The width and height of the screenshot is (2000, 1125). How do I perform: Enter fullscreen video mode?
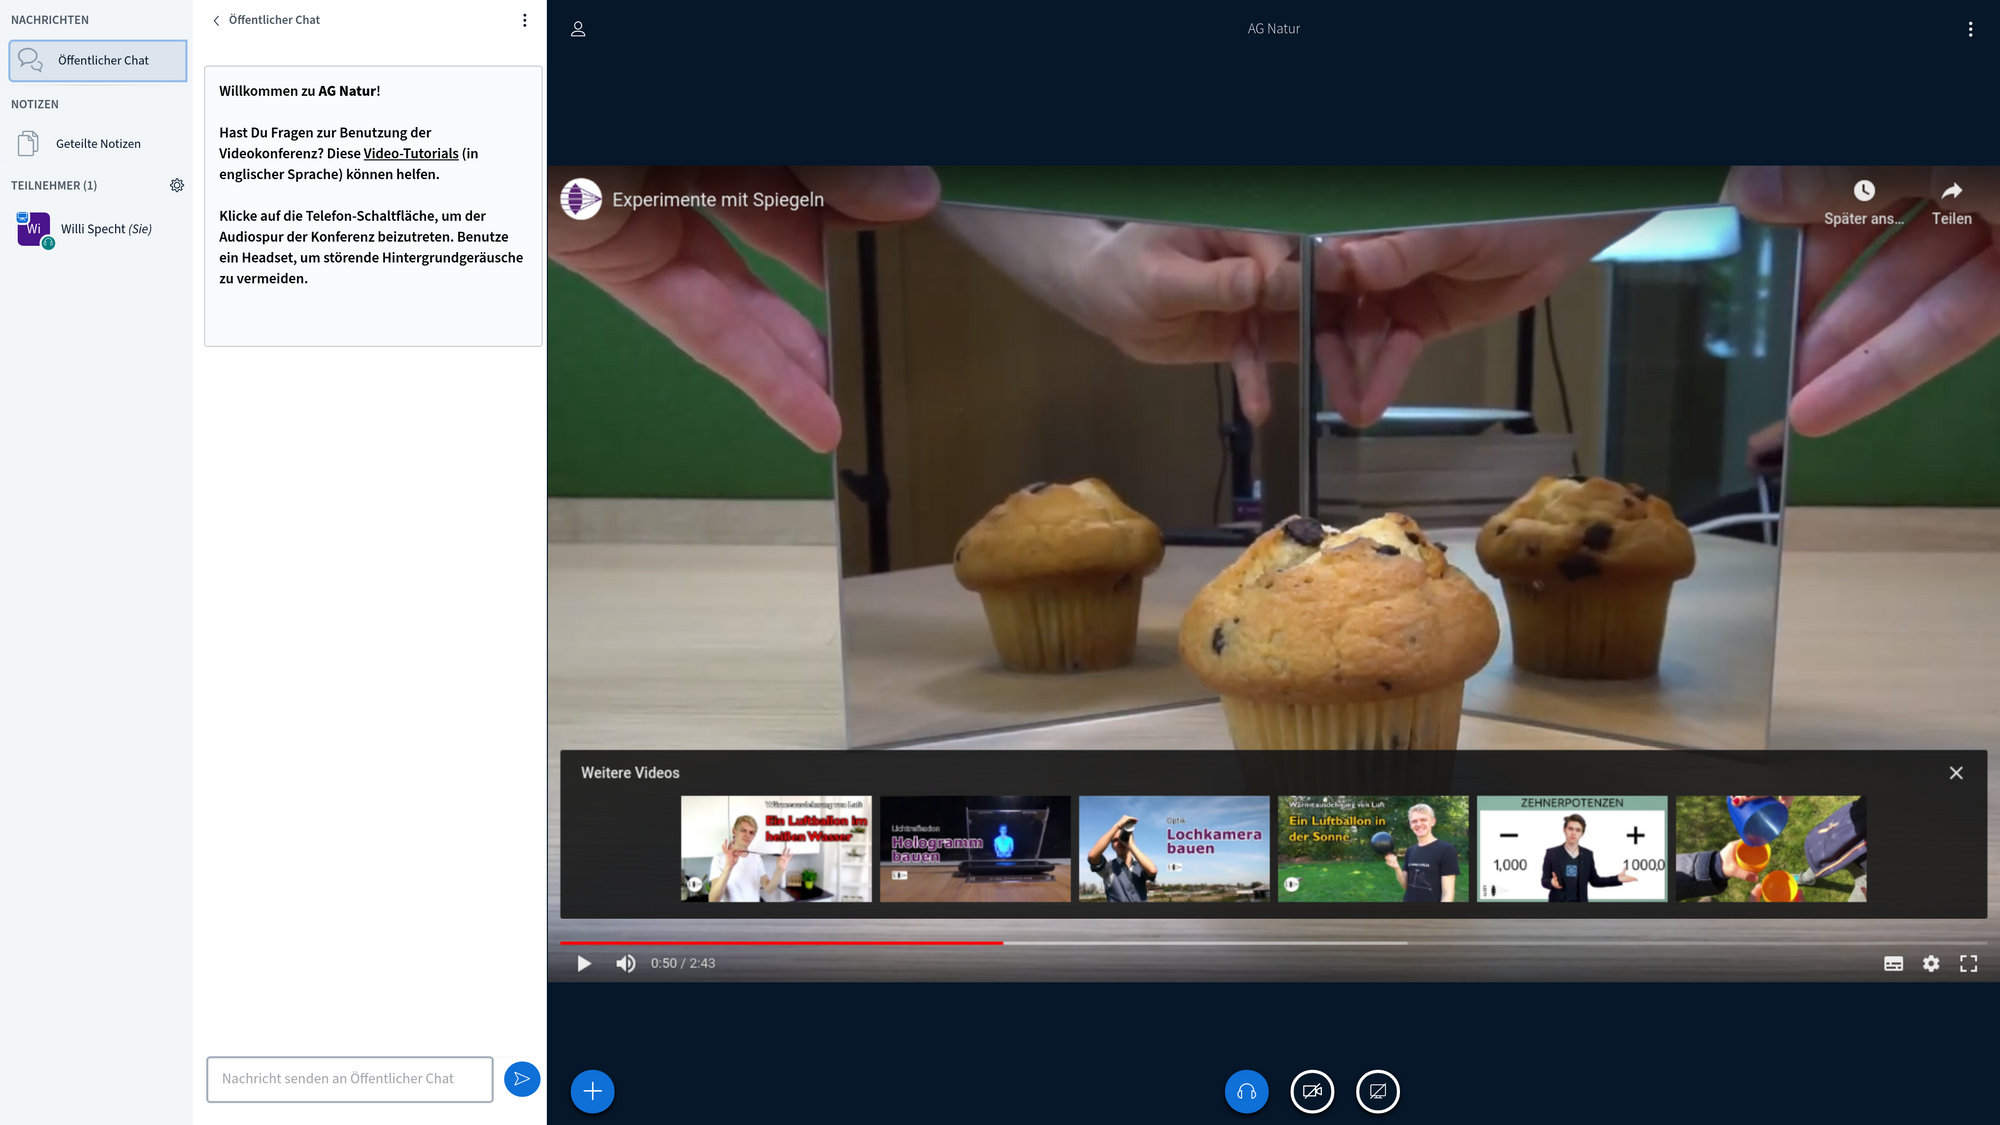click(1968, 963)
